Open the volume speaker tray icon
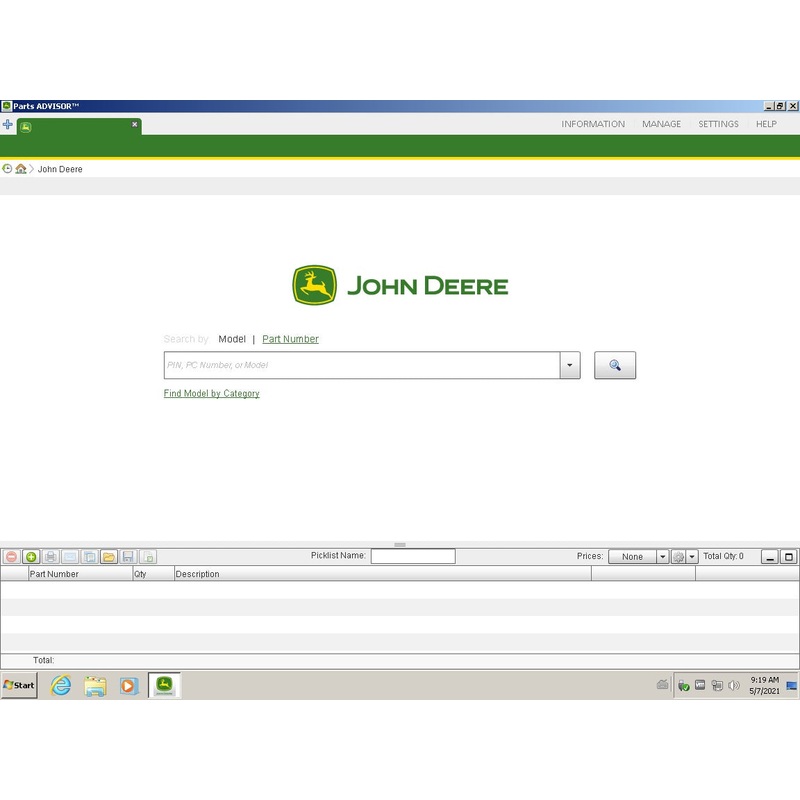 [x=734, y=685]
